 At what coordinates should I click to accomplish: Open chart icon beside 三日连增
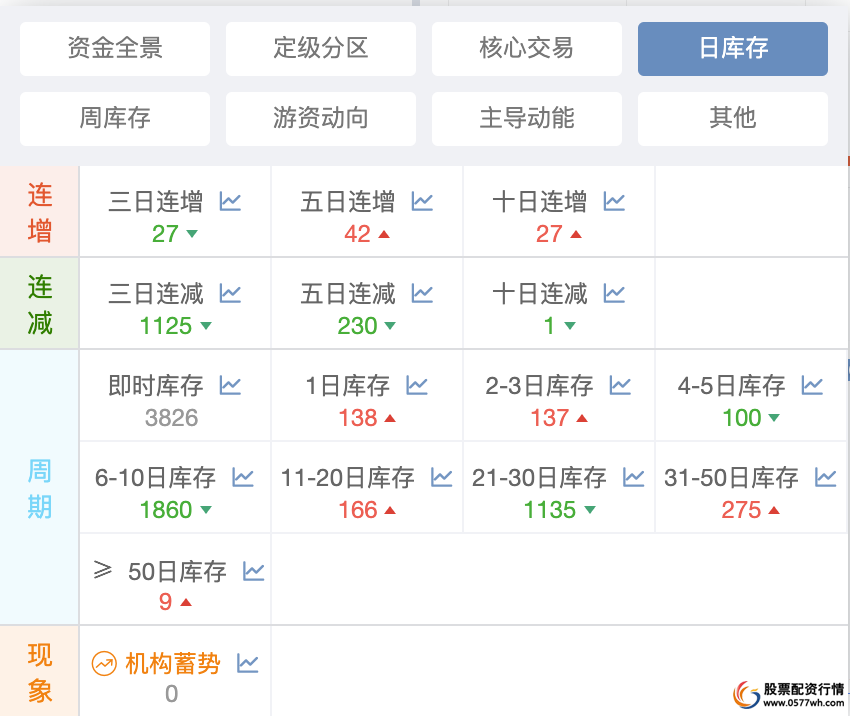coord(231,202)
